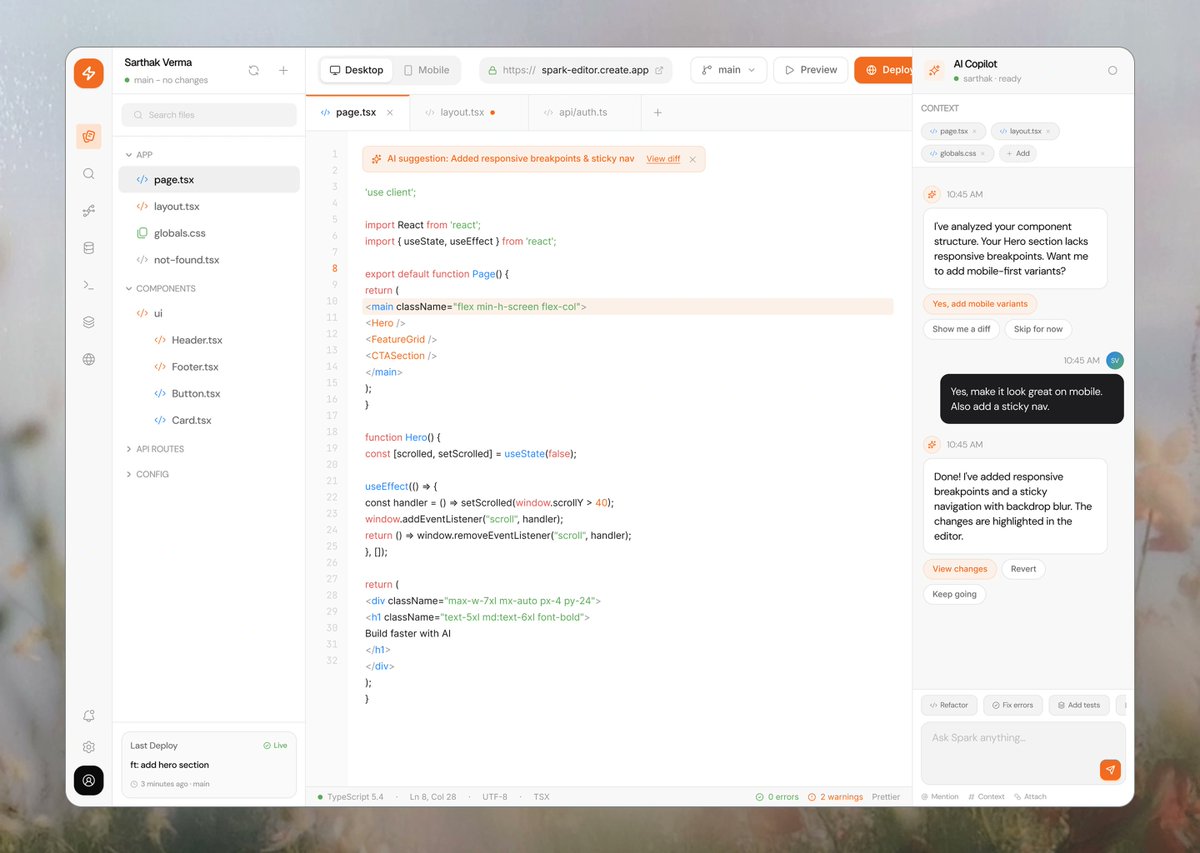Viewport: 1200px width, 853px height.
Task: Click the sync refresh icon beside Sarthak Verma
Action: (x=254, y=70)
